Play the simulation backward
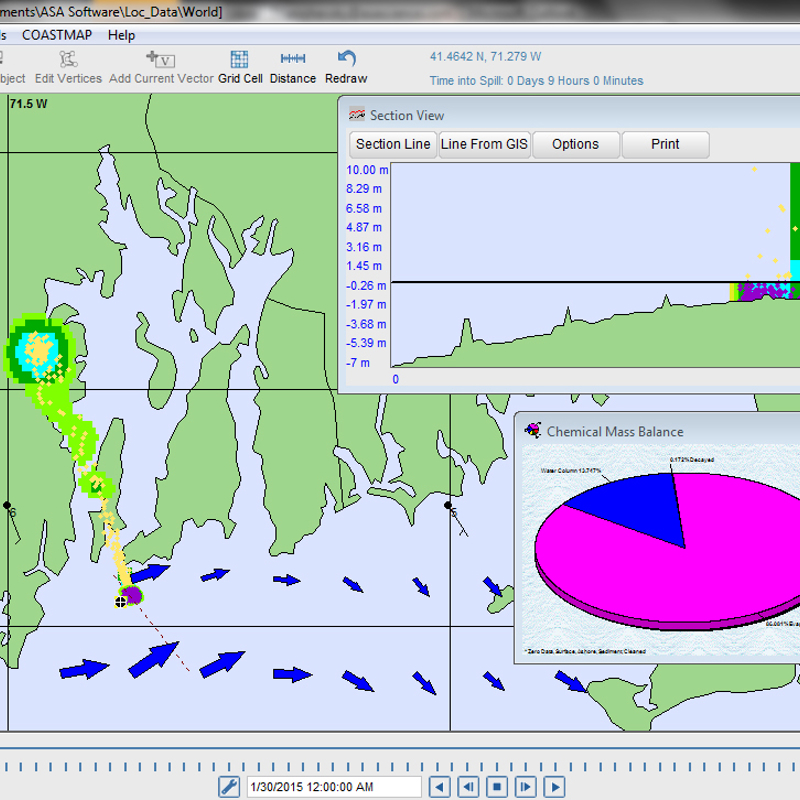The width and height of the screenshot is (800, 800). coord(440,787)
